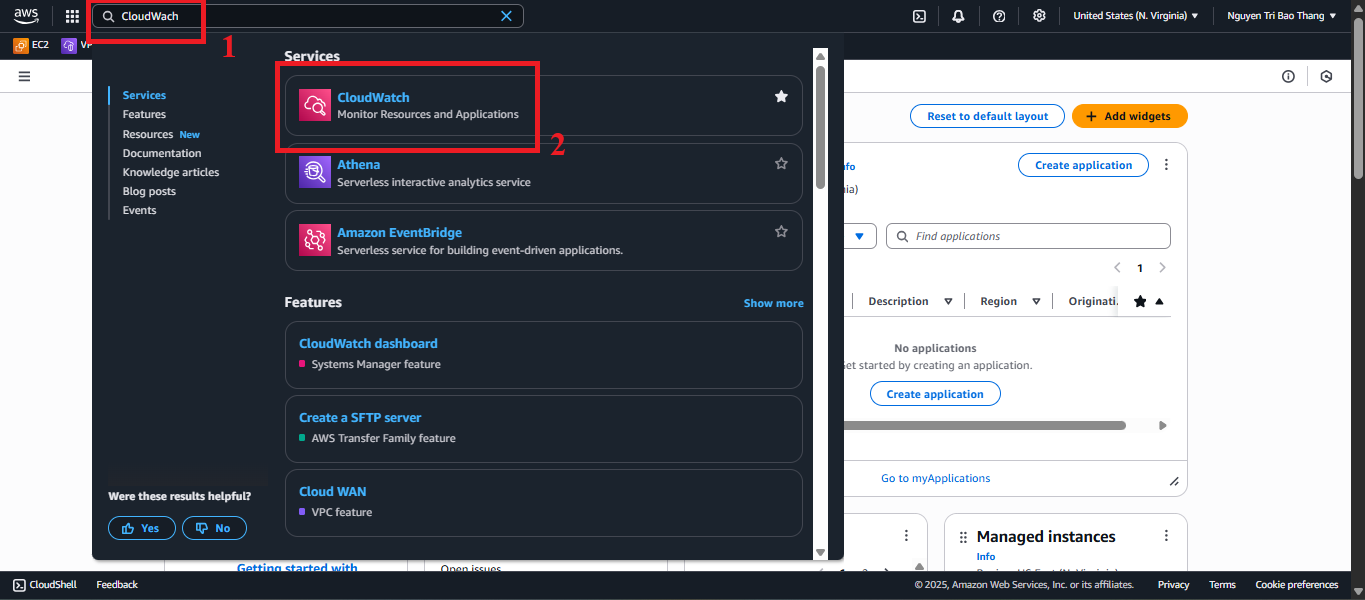Image resolution: width=1365 pixels, height=600 pixels.
Task: Open the region selector United States (N. Virginia)
Action: click(x=1135, y=16)
